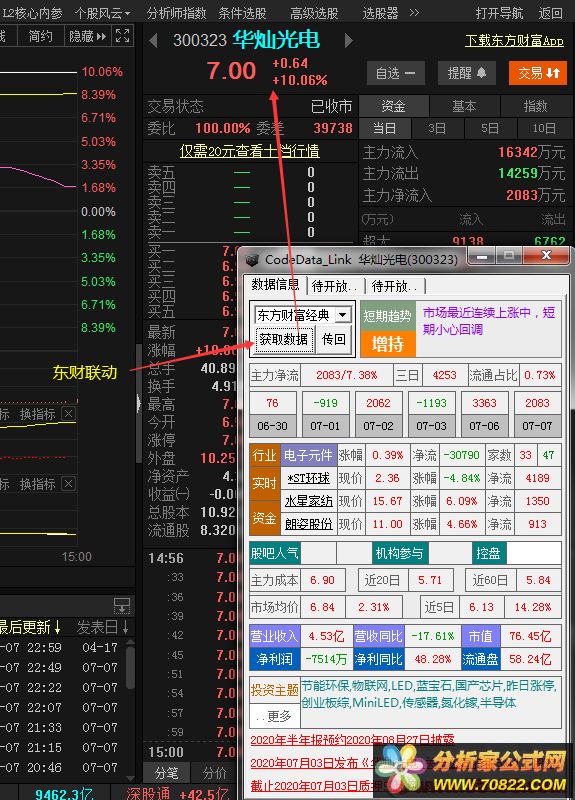Open 朗姿股份 stock link
Screen dimensions: 575x800
tap(308, 524)
